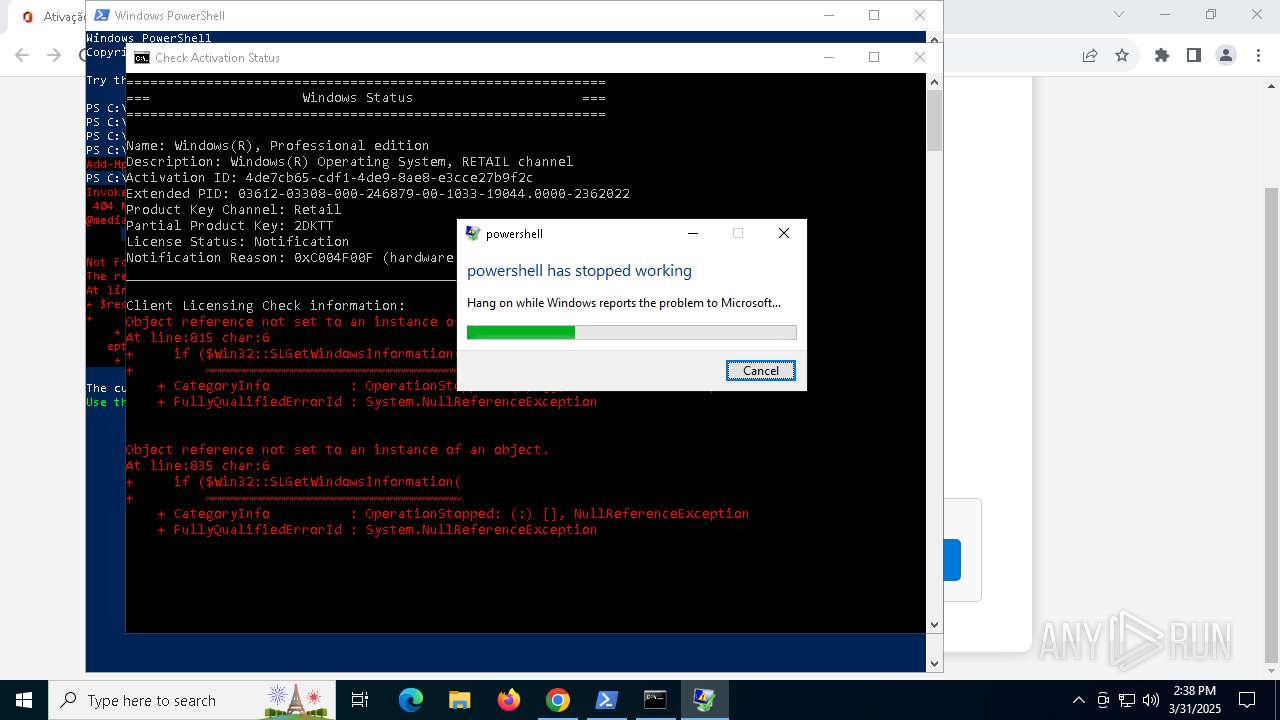Click License Status: Notification line

click(237, 242)
